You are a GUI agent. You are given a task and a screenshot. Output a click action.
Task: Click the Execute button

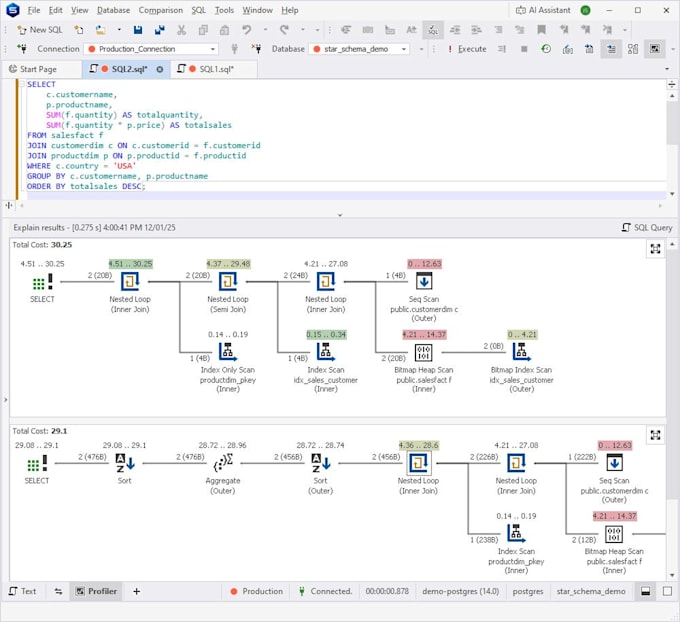467,49
